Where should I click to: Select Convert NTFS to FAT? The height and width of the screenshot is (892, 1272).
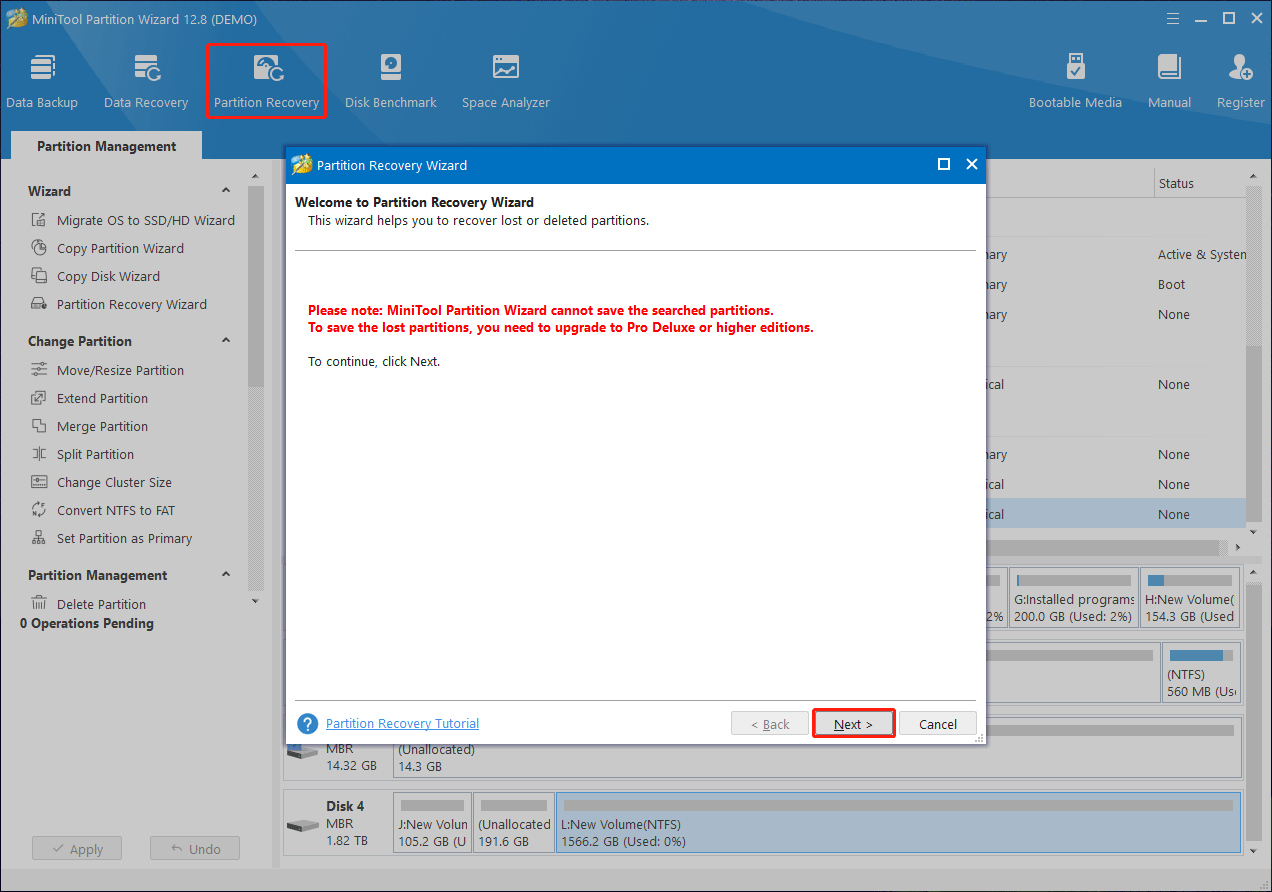[103, 510]
